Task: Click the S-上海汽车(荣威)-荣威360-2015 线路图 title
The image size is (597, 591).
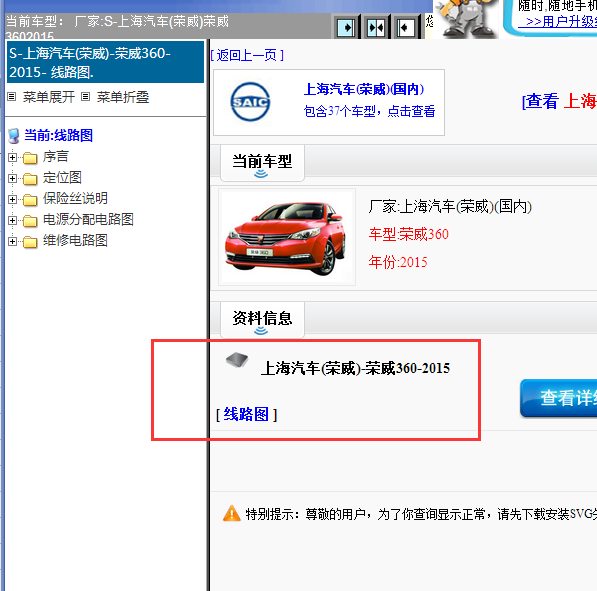Action: [x=105, y=62]
